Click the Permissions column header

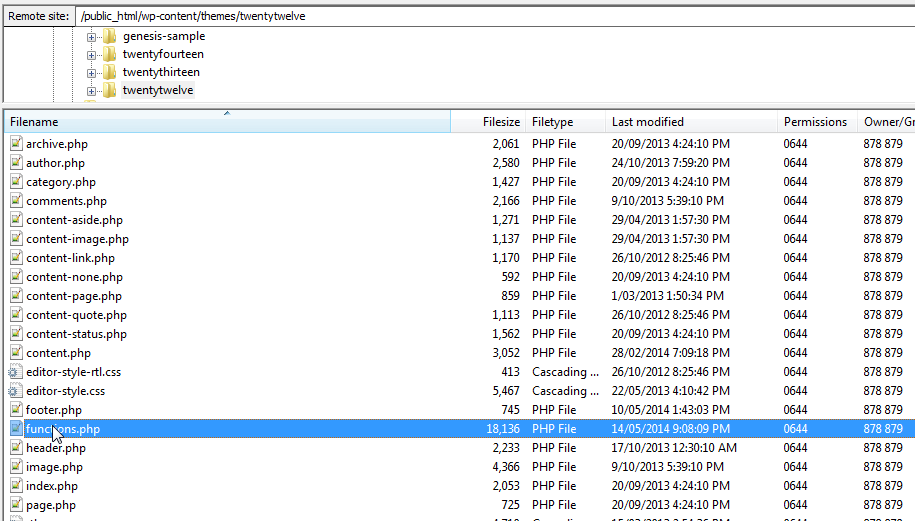click(x=815, y=122)
